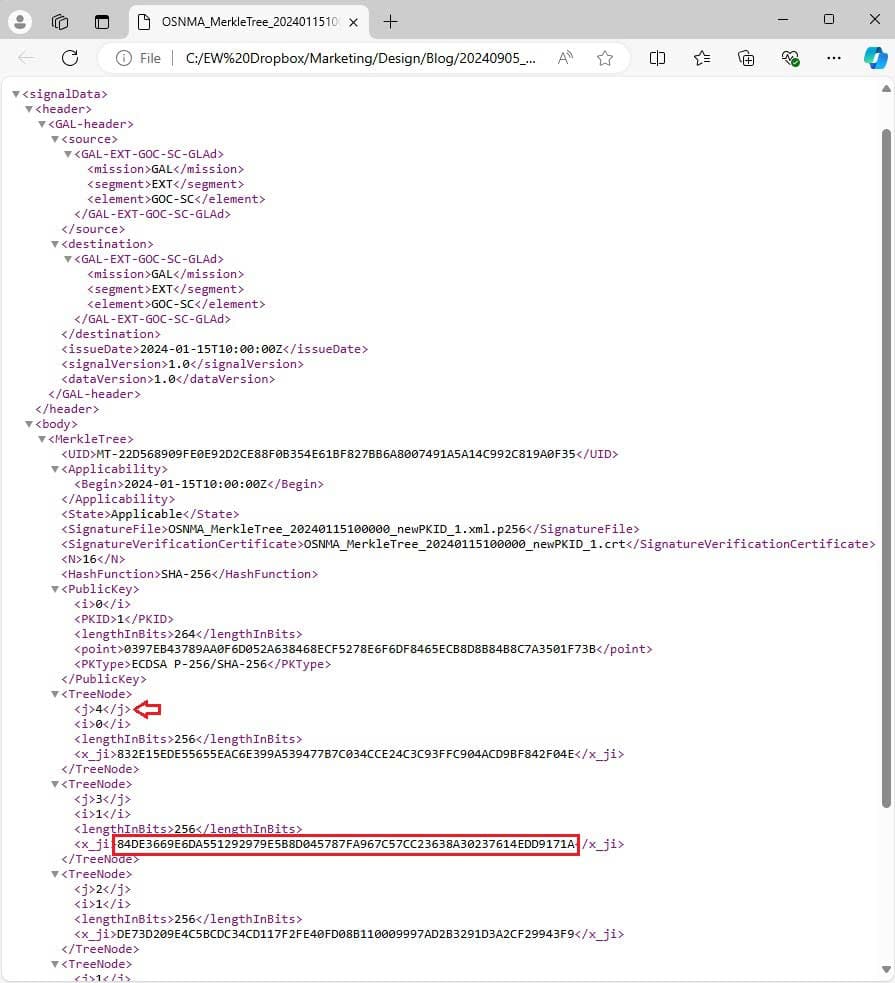Click the PKType ECDSA P-256/SHA-256 line

(x=202, y=664)
